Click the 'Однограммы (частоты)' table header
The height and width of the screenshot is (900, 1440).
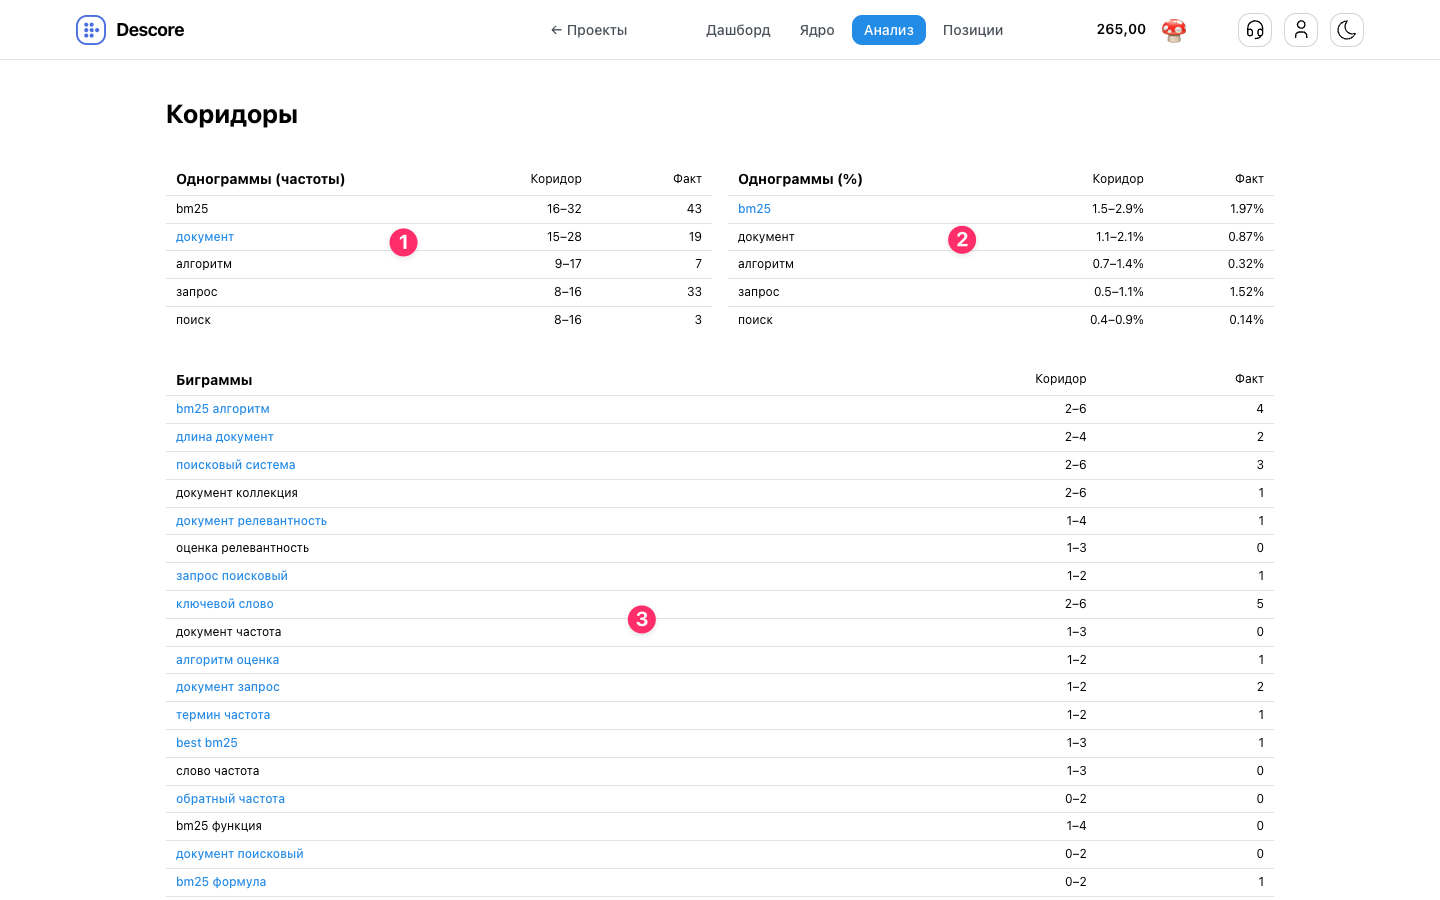pos(260,179)
